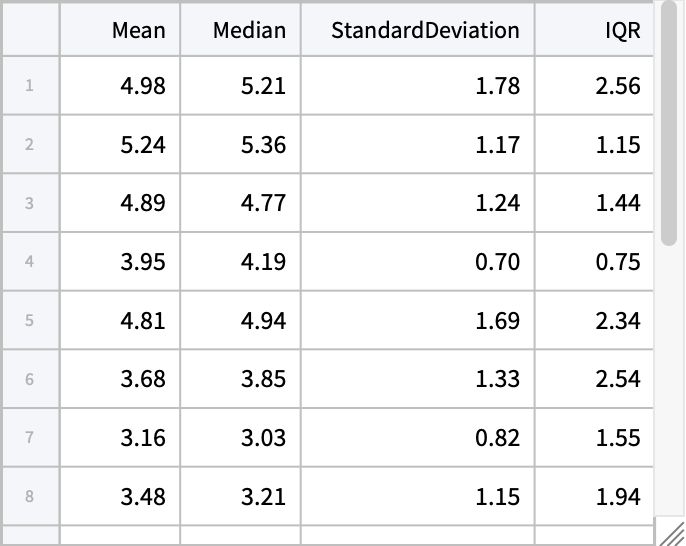The image size is (686, 546).
Task: Click Mean value 4.98 cell
Action: point(120,86)
